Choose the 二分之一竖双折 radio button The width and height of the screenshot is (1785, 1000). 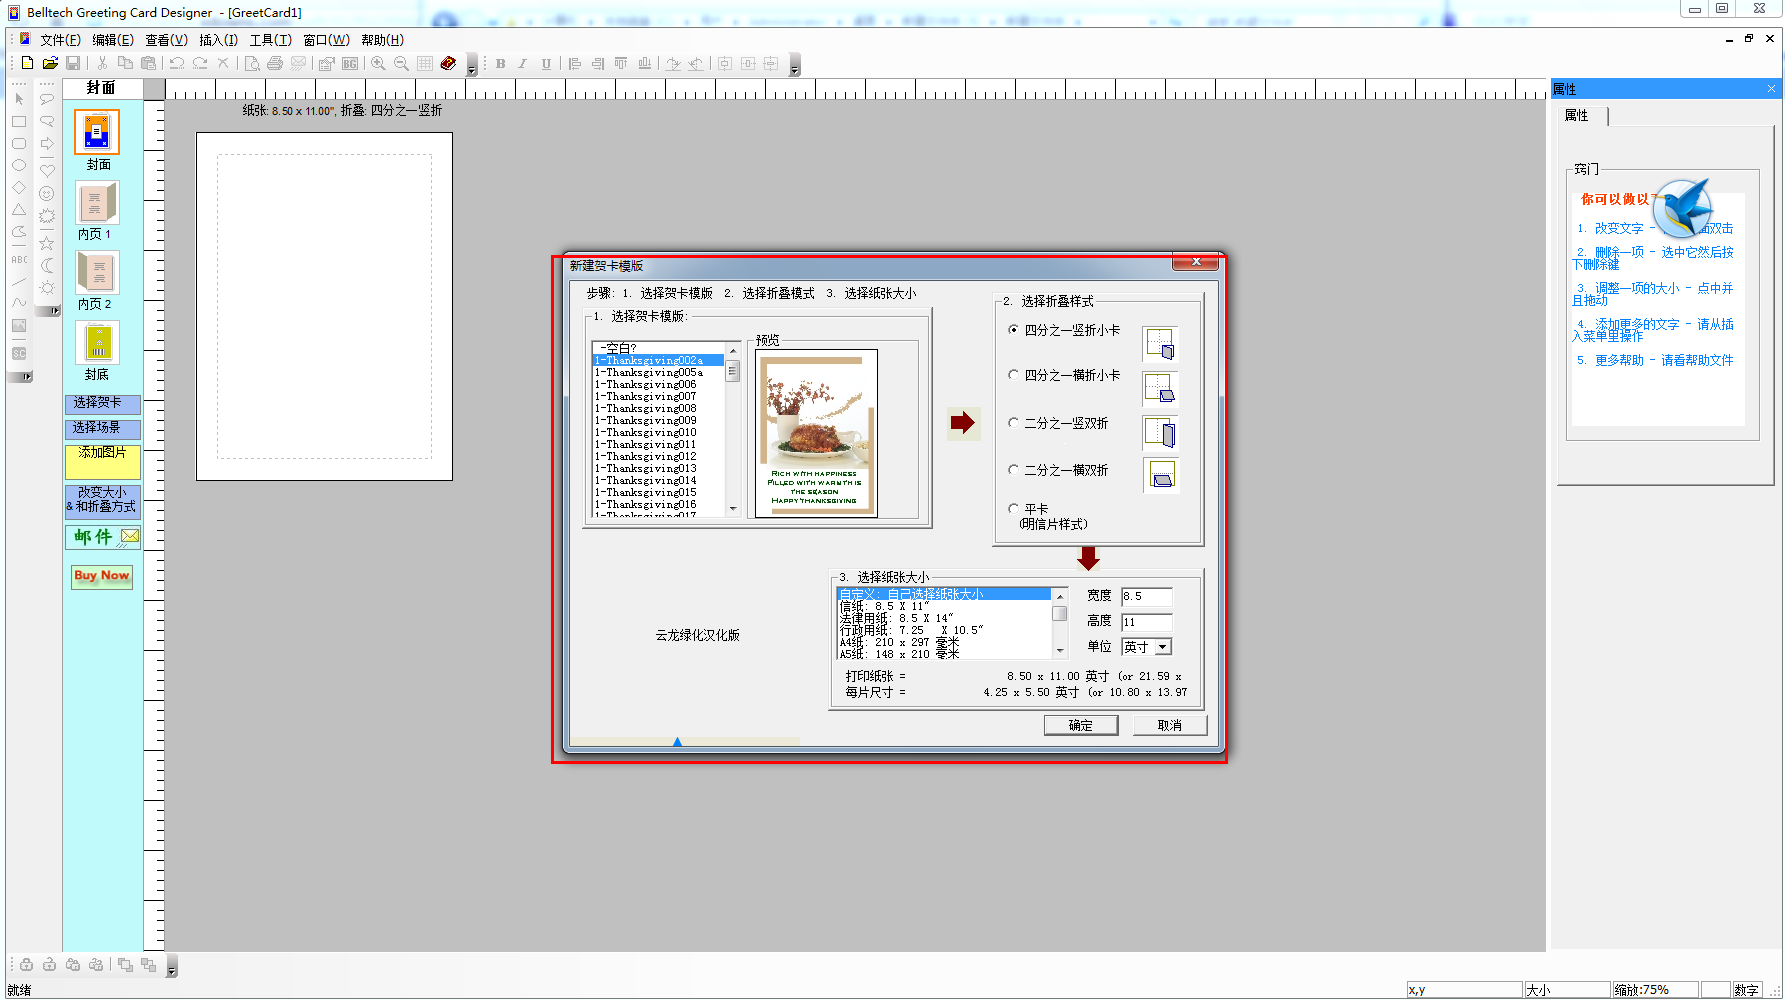coord(1013,423)
